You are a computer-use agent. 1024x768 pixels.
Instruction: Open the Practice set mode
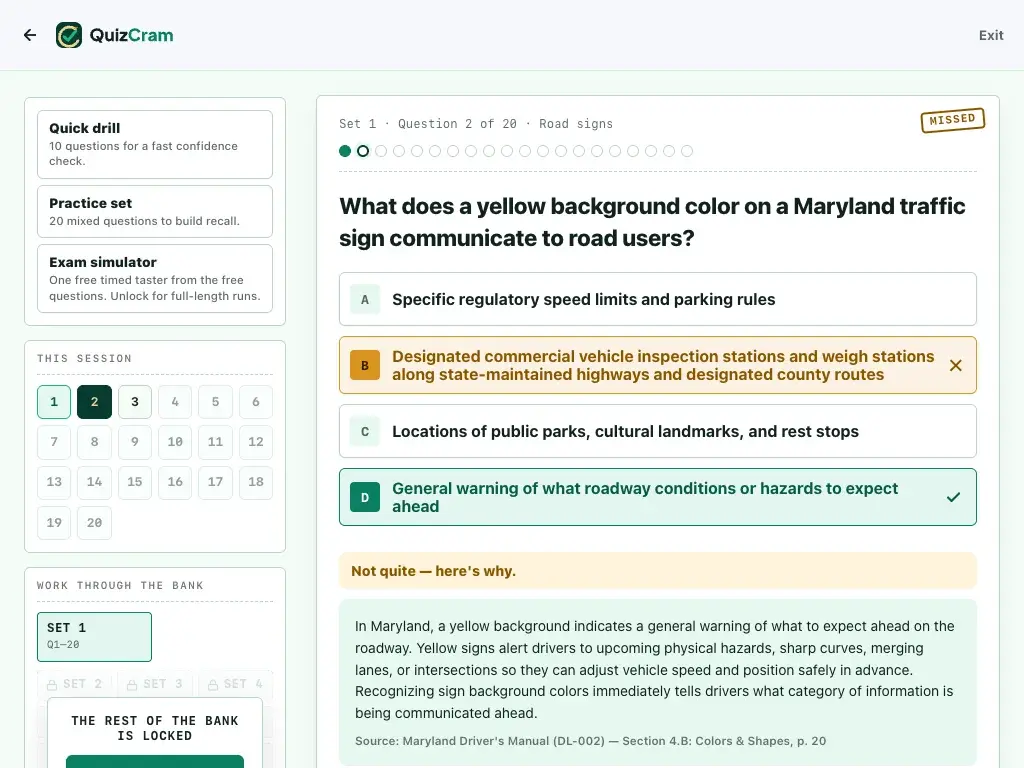coord(155,212)
